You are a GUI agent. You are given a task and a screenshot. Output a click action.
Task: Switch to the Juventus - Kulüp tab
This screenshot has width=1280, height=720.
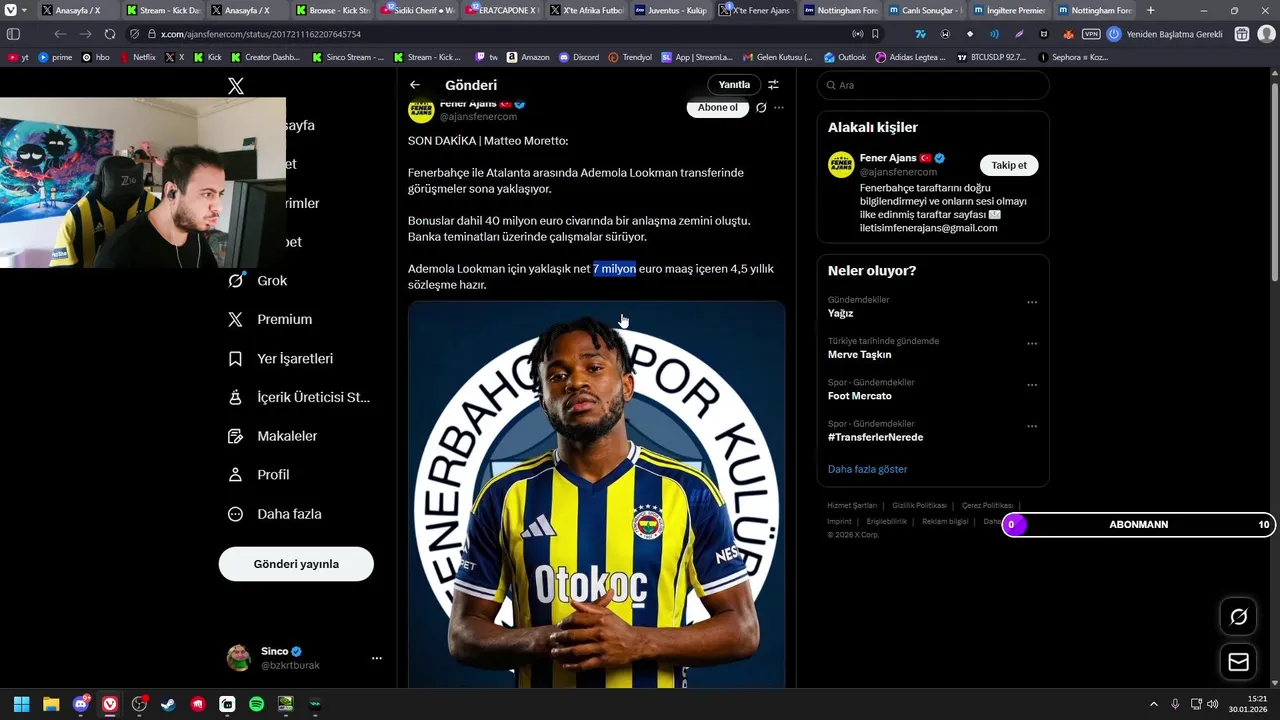pyautogui.click(x=673, y=10)
